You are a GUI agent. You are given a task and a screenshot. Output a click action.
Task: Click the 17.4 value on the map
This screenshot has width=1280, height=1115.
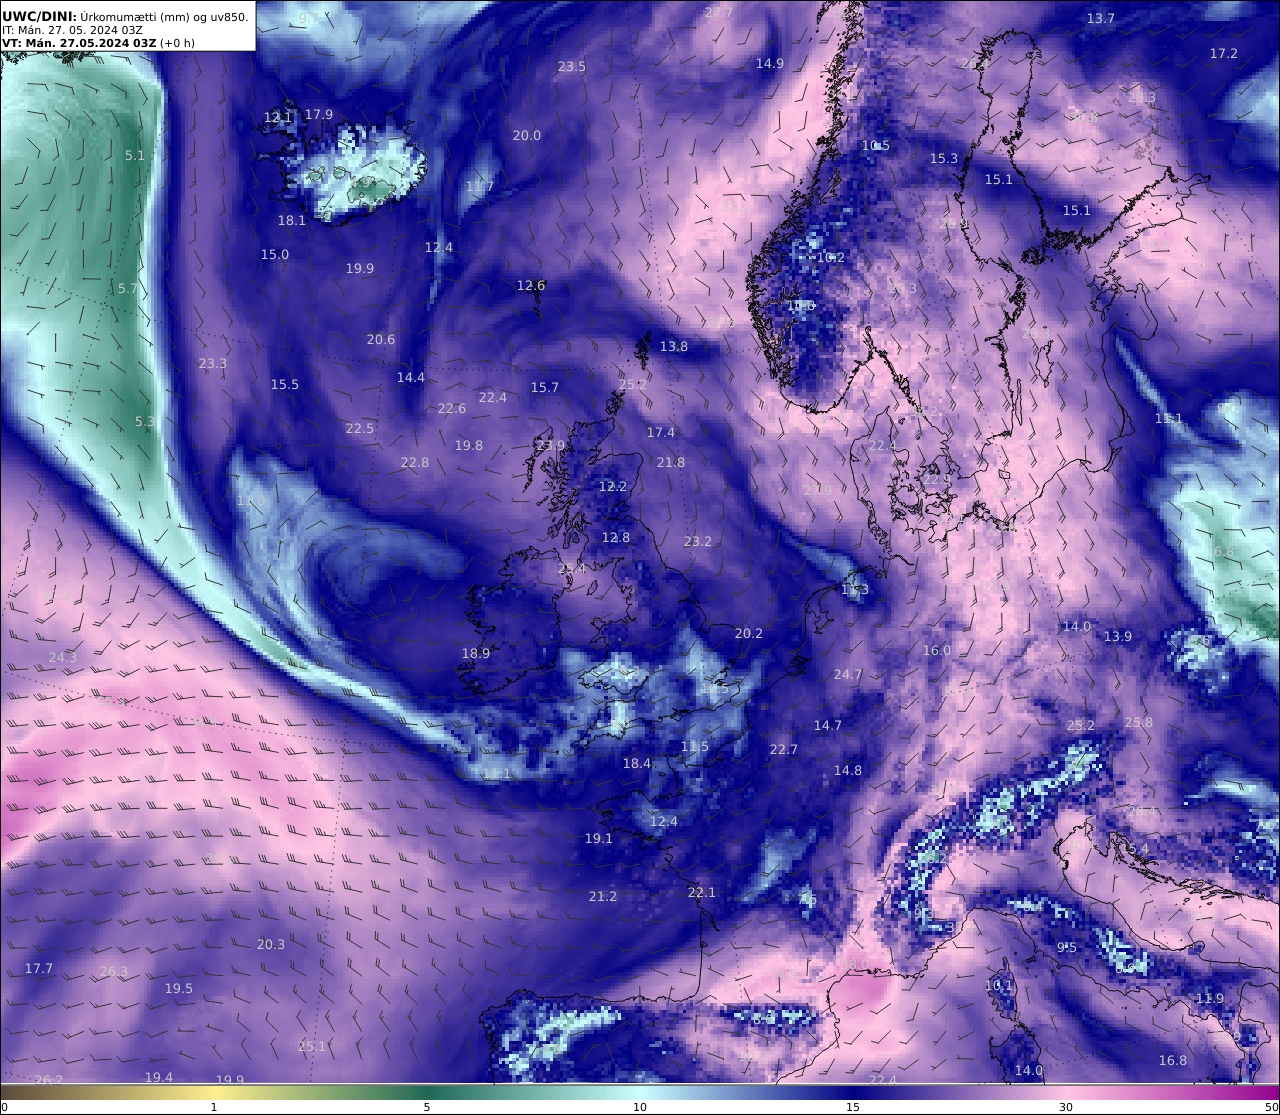661,432
